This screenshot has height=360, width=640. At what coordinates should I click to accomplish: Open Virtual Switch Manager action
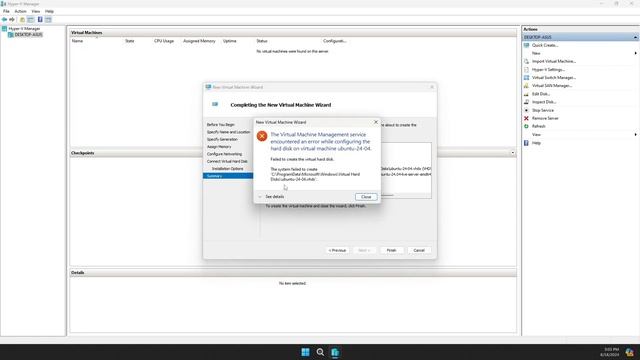(553, 78)
